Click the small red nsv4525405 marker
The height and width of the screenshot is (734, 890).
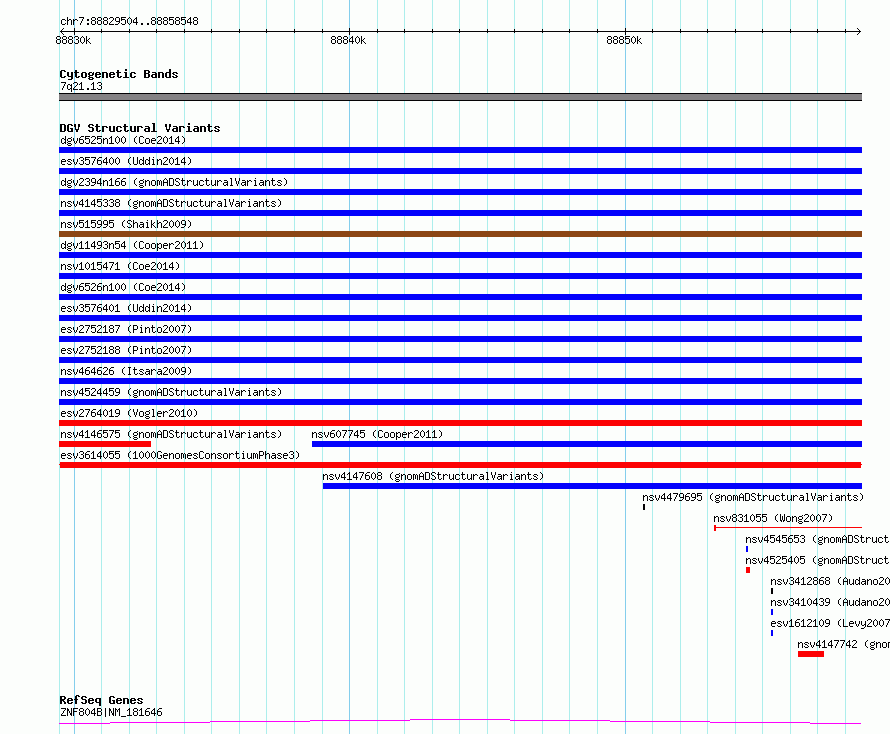point(748,570)
